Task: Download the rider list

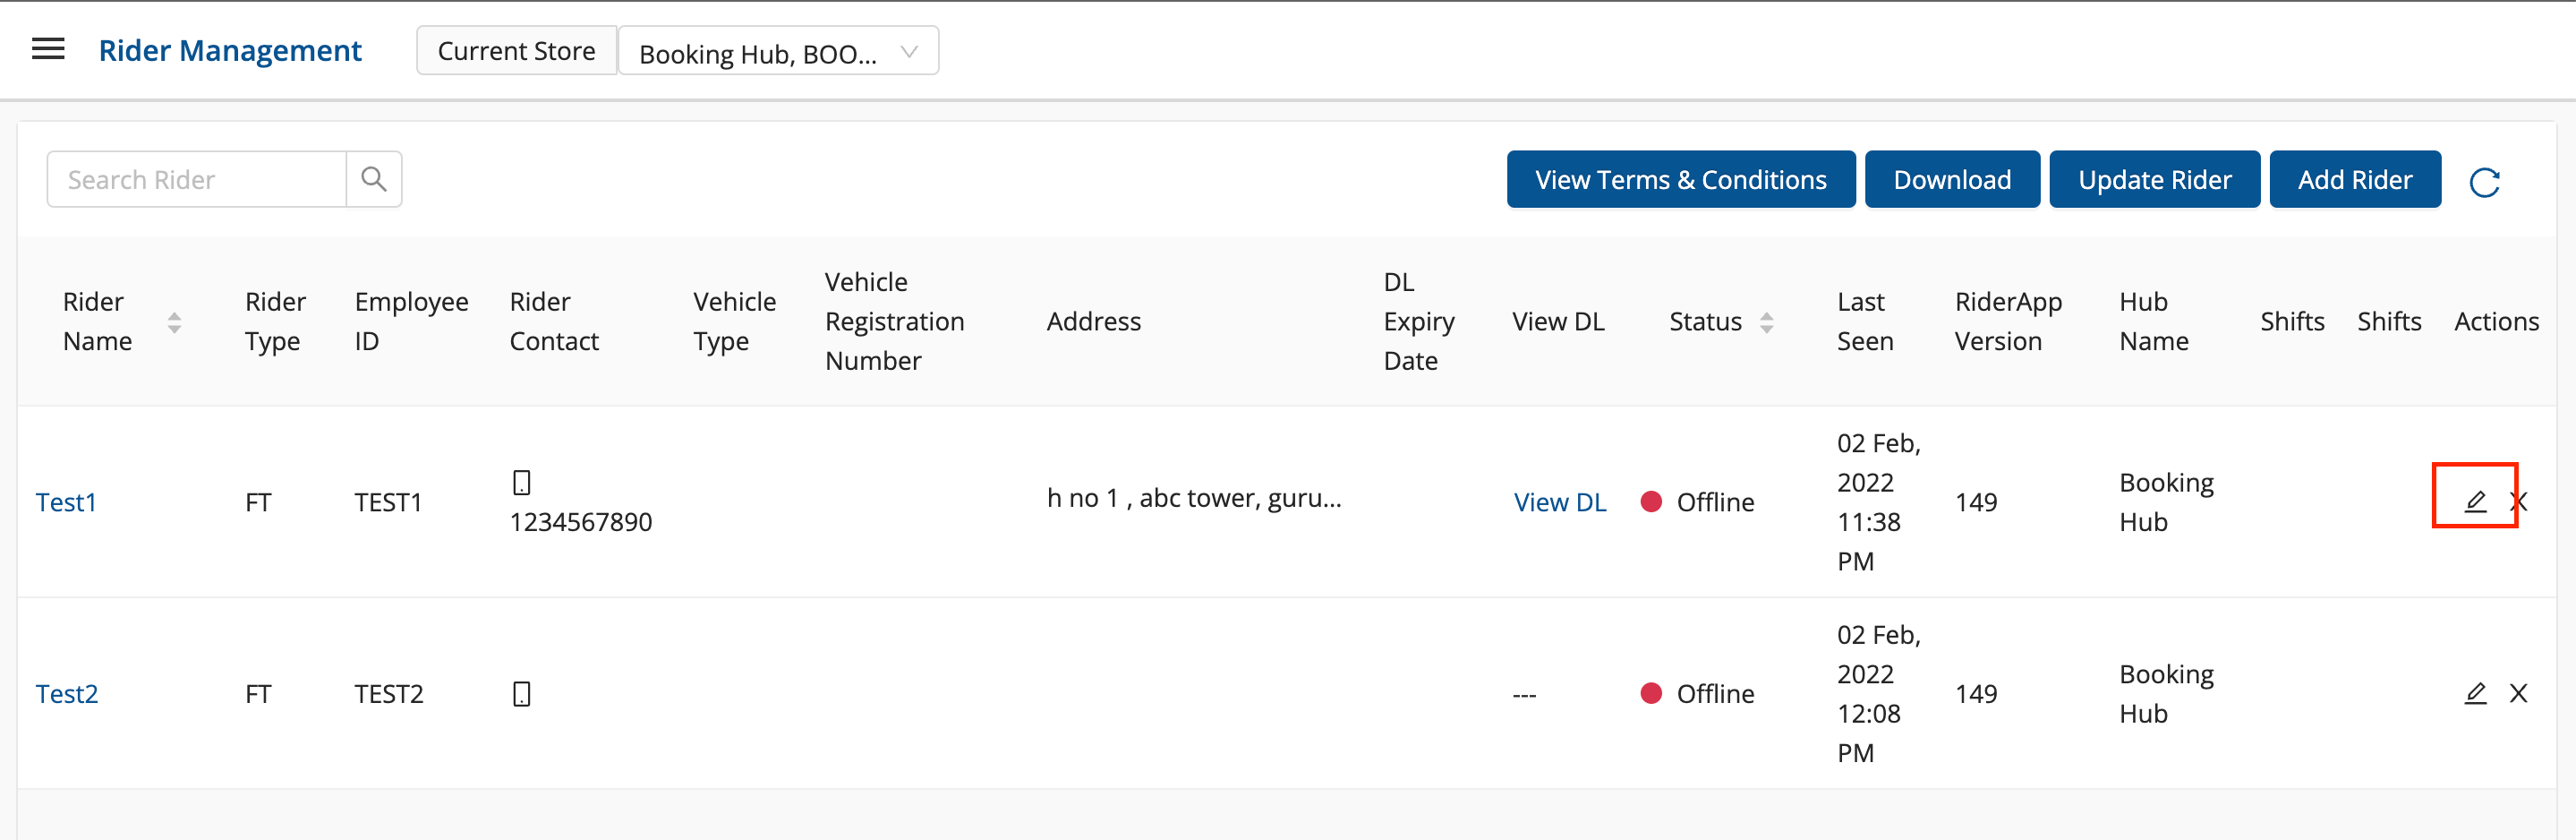Action: click(x=1951, y=180)
